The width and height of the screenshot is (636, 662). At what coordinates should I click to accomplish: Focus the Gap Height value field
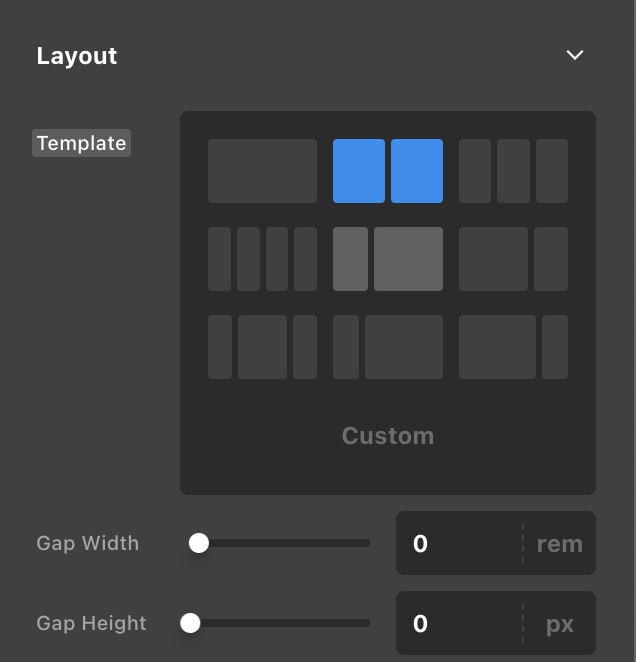click(x=460, y=623)
